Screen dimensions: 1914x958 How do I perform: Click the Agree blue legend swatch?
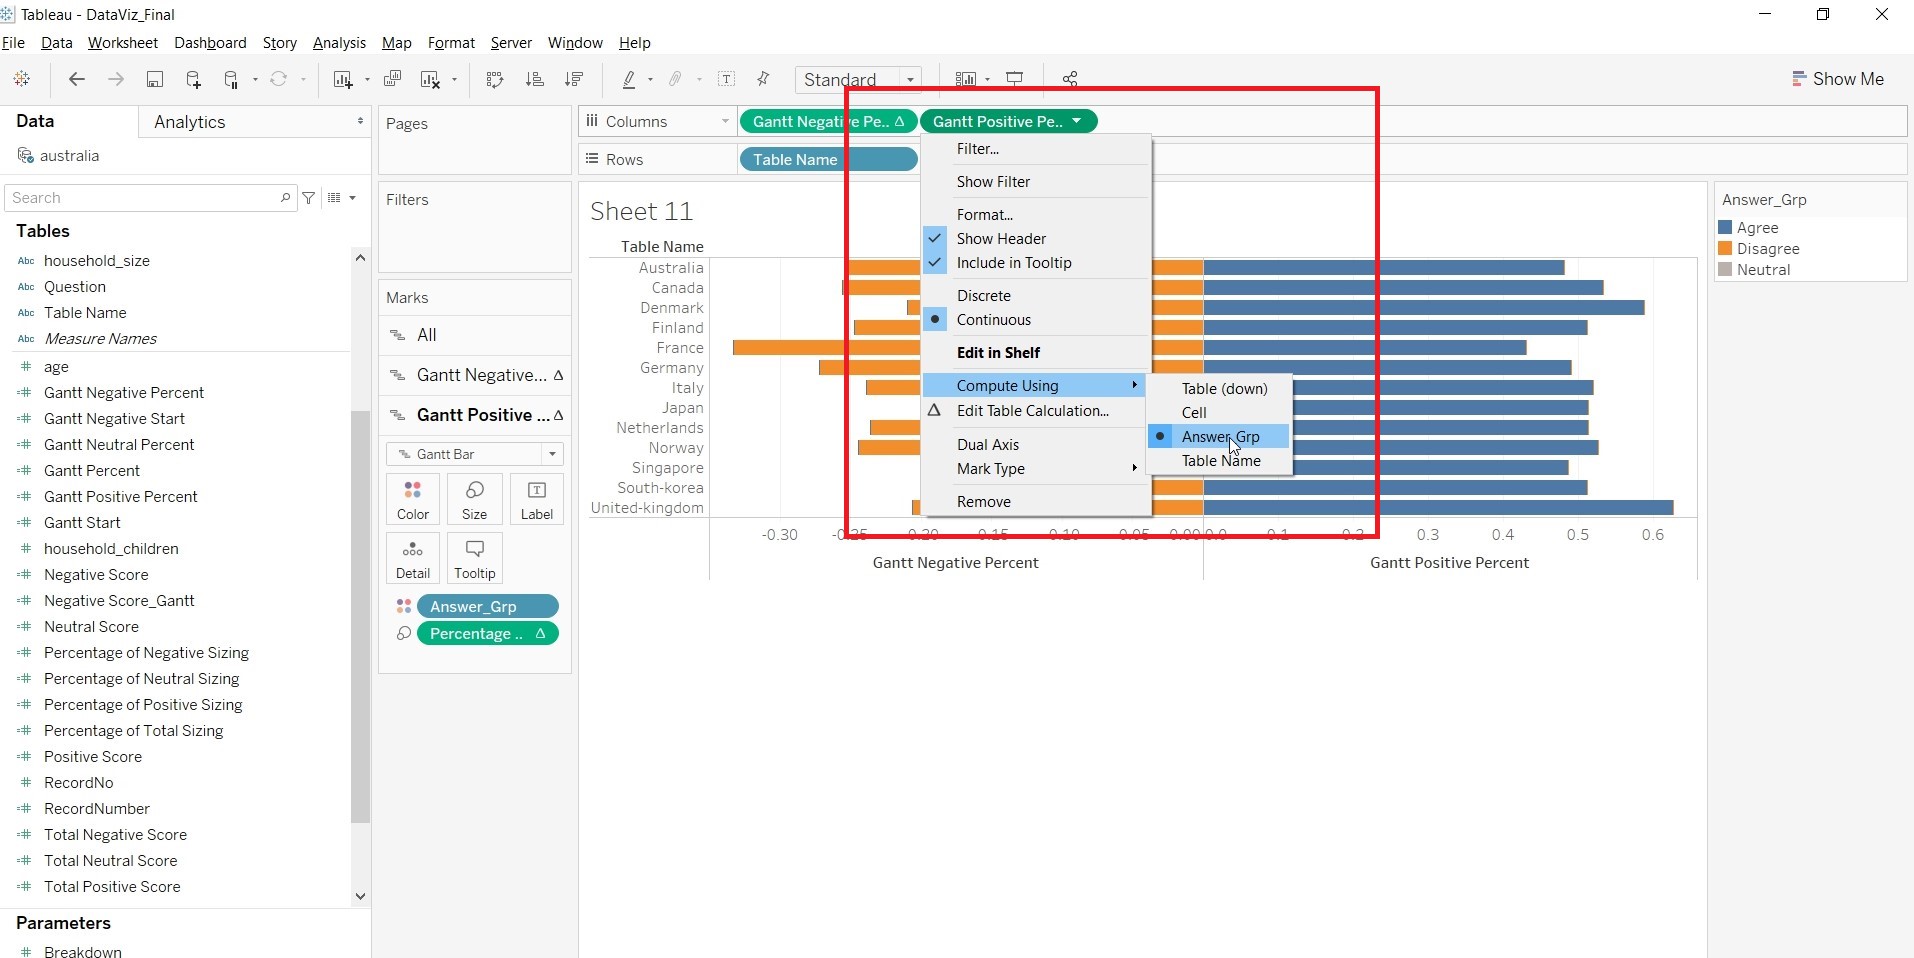pyautogui.click(x=1725, y=228)
